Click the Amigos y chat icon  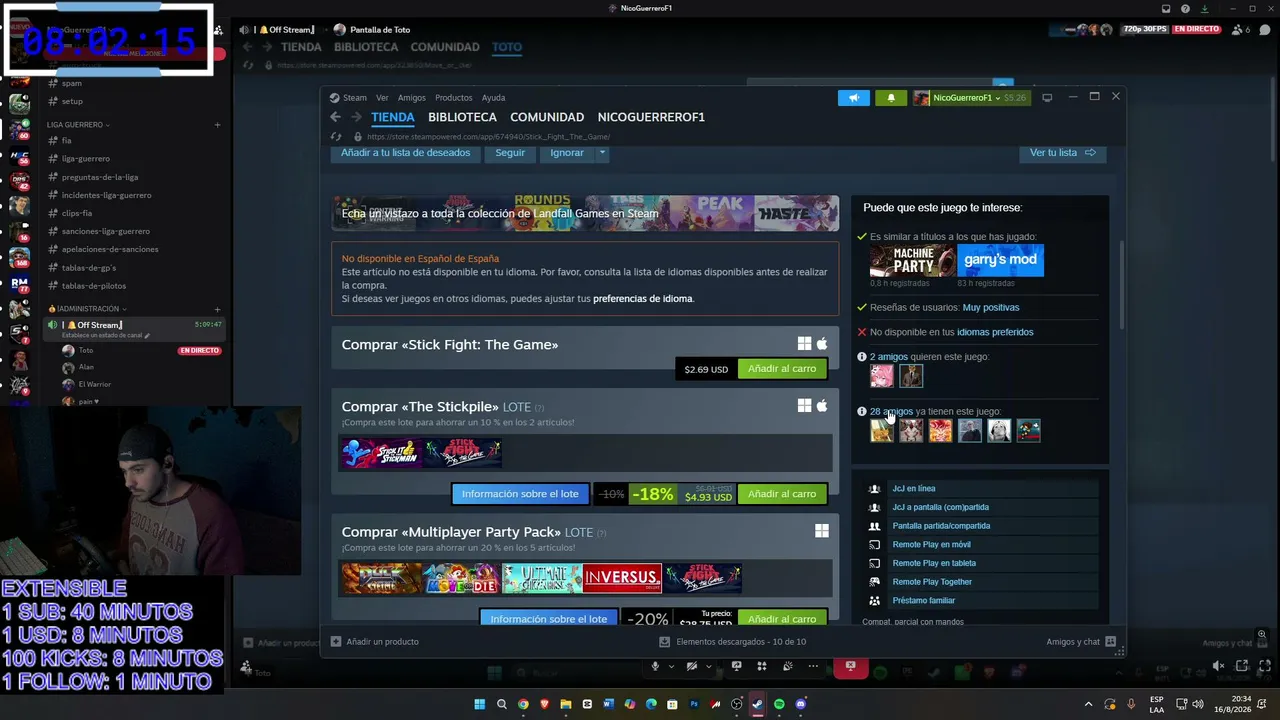pyautogui.click(x=1110, y=642)
